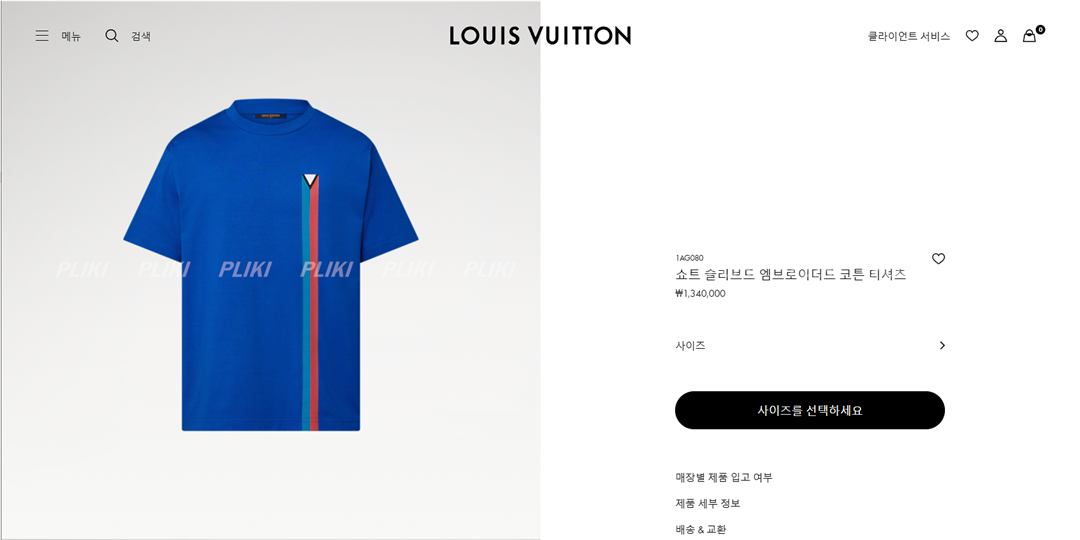
Task: Click the 사이즈를 선택하세요 button
Action: pos(810,411)
